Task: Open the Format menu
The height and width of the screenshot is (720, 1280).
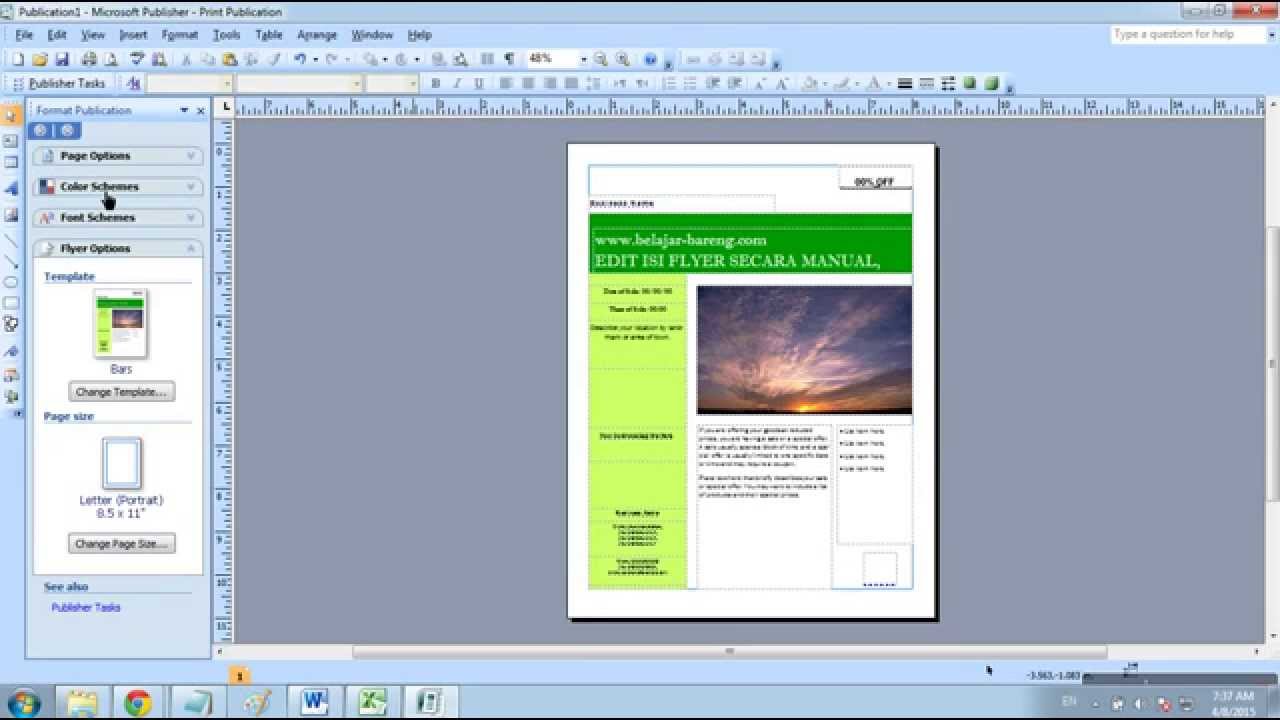Action: pos(180,35)
